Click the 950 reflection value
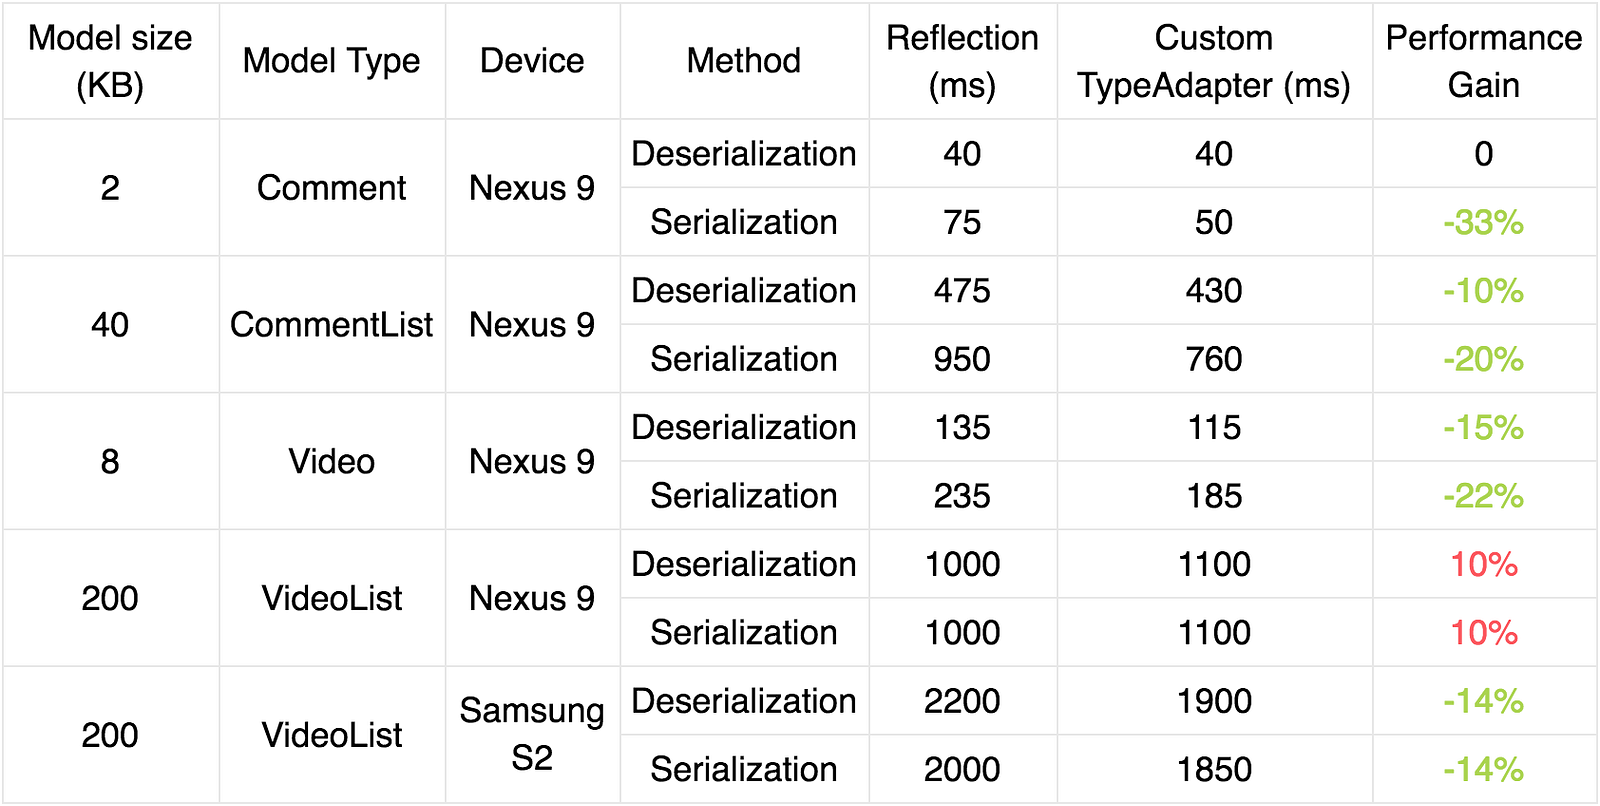The image size is (1600, 806). coord(962,359)
